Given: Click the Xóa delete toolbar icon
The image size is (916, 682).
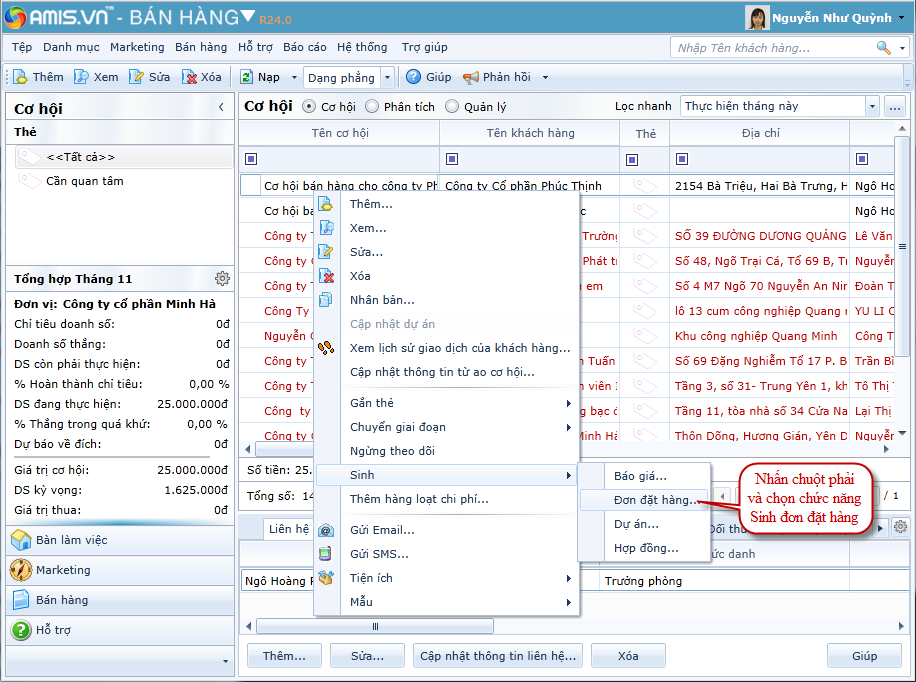Looking at the screenshot, I should [188, 77].
